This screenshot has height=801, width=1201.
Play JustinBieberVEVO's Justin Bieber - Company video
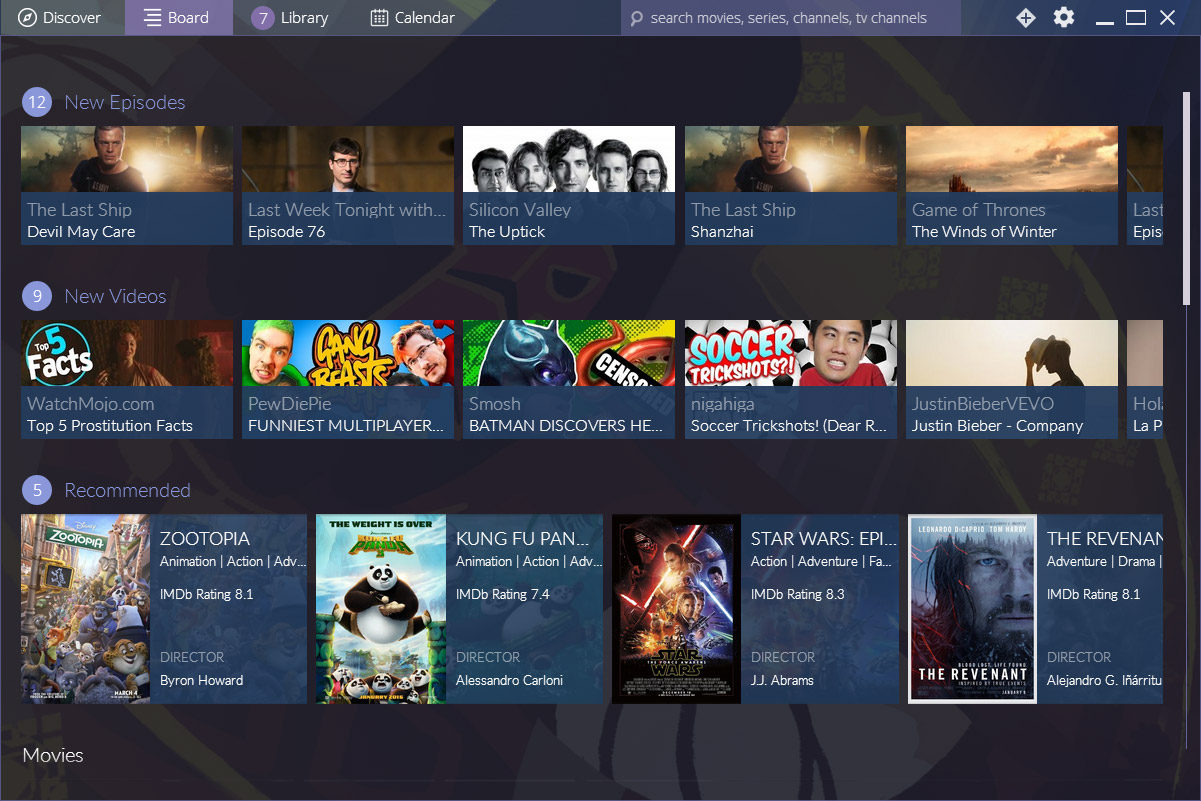(1012, 379)
